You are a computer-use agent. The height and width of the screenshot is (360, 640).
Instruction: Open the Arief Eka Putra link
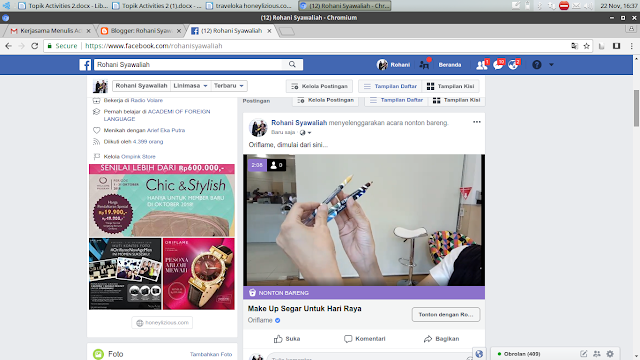[x=166, y=130]
